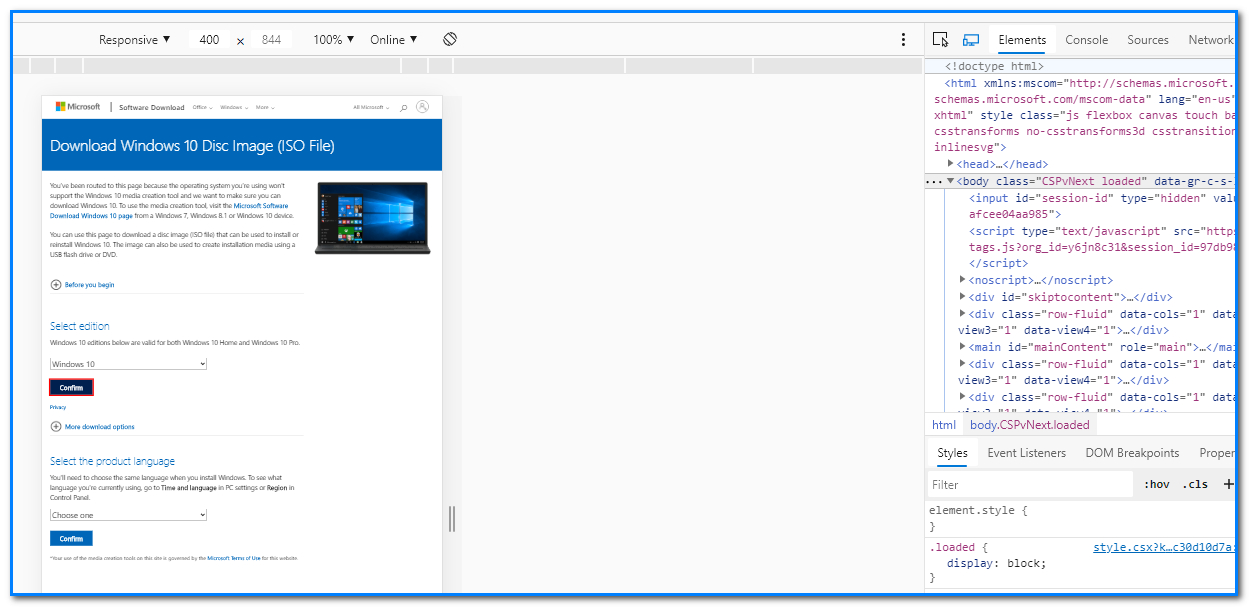1249x607 pixels.
Task: Open the Windows menu in page header
Action: (234, 107)
